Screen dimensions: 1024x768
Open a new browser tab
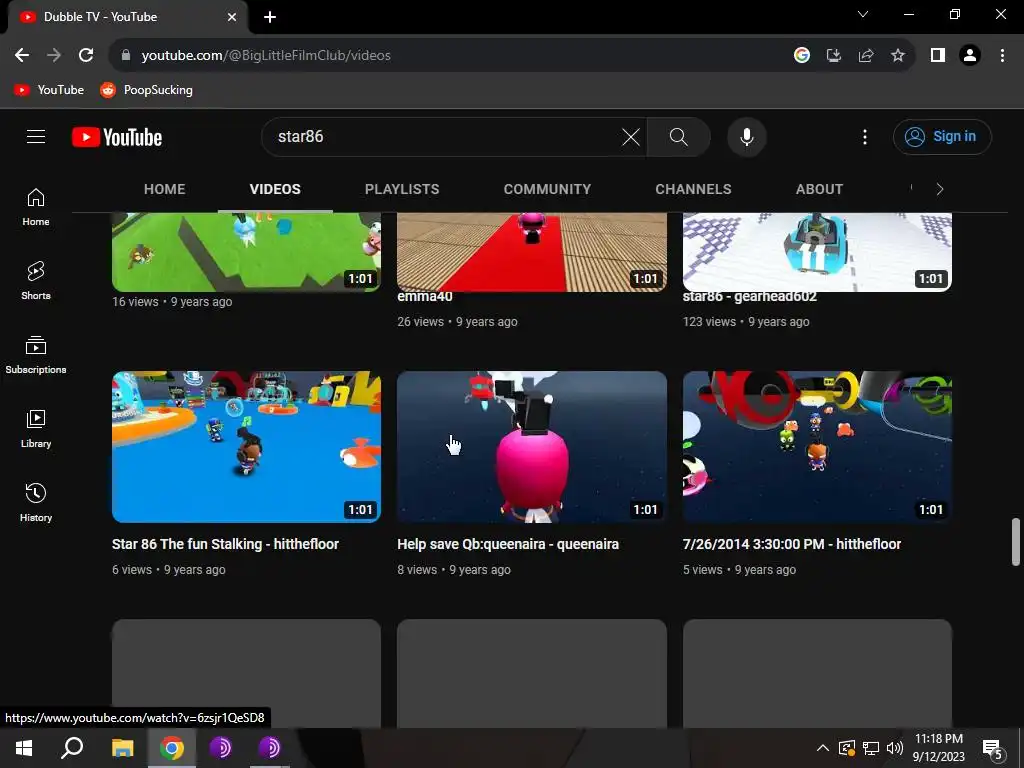coord(270,17)
